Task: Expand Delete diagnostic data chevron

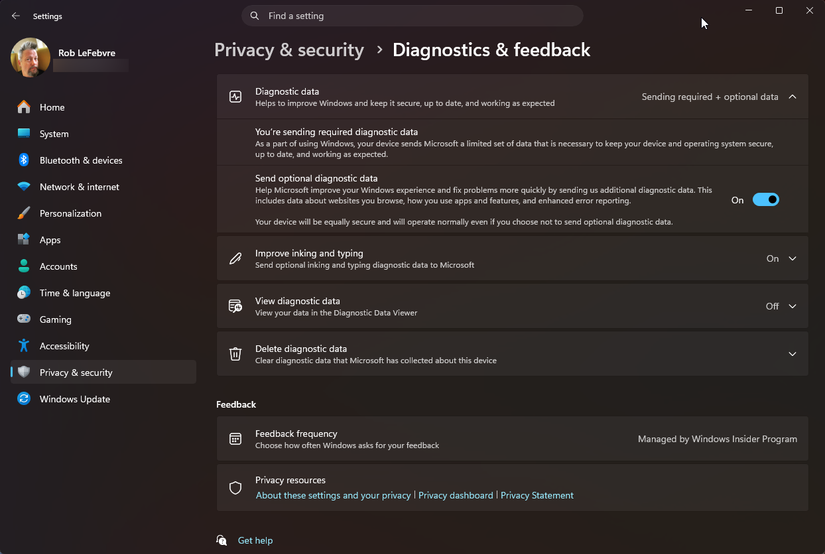Action: pyautogui.click(x=792, y=354)
